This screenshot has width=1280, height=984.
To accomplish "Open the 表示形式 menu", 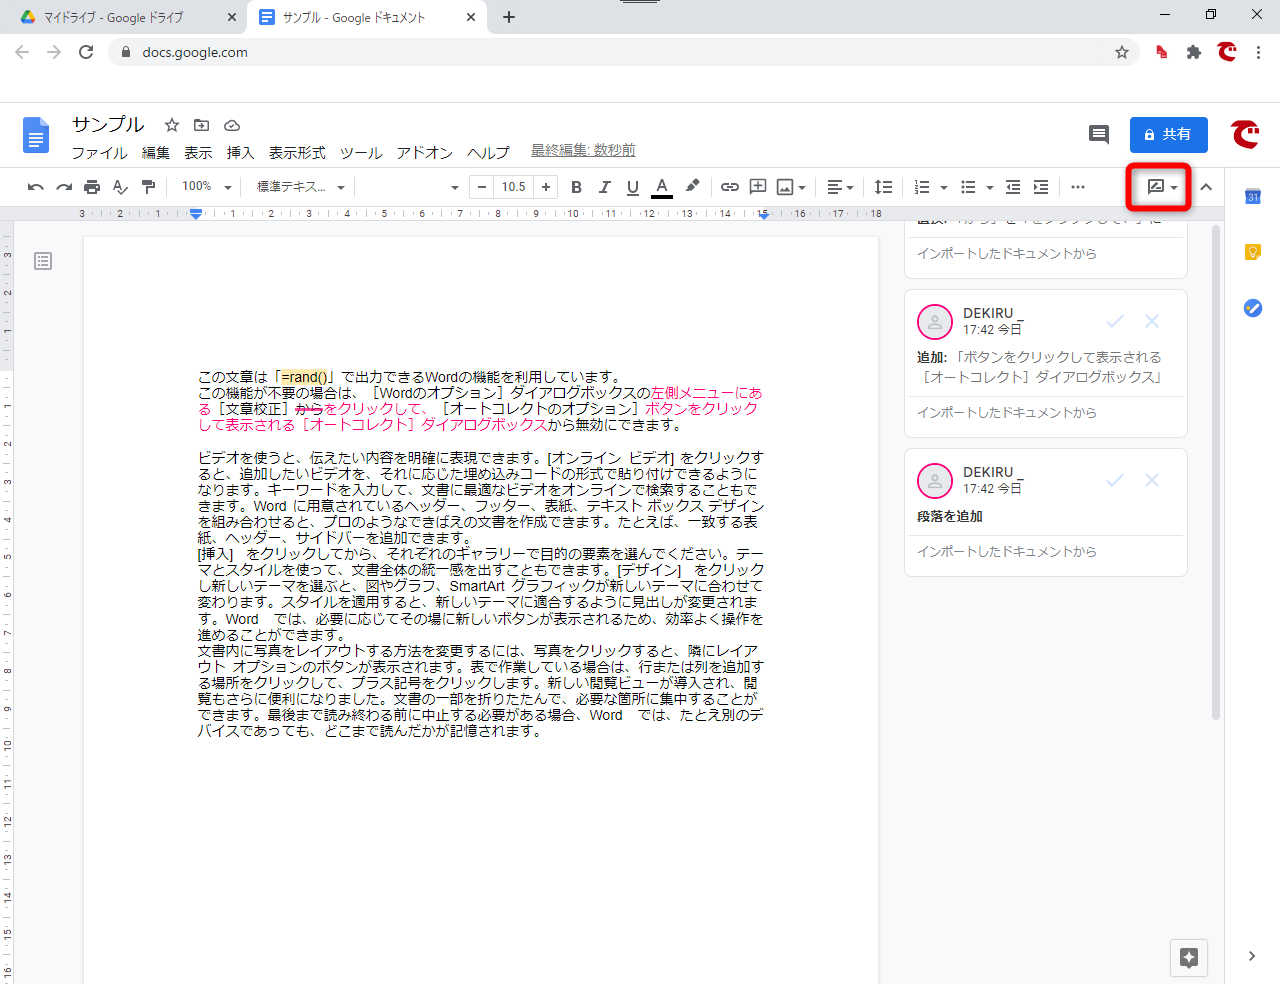I will [x=297, y=153].
